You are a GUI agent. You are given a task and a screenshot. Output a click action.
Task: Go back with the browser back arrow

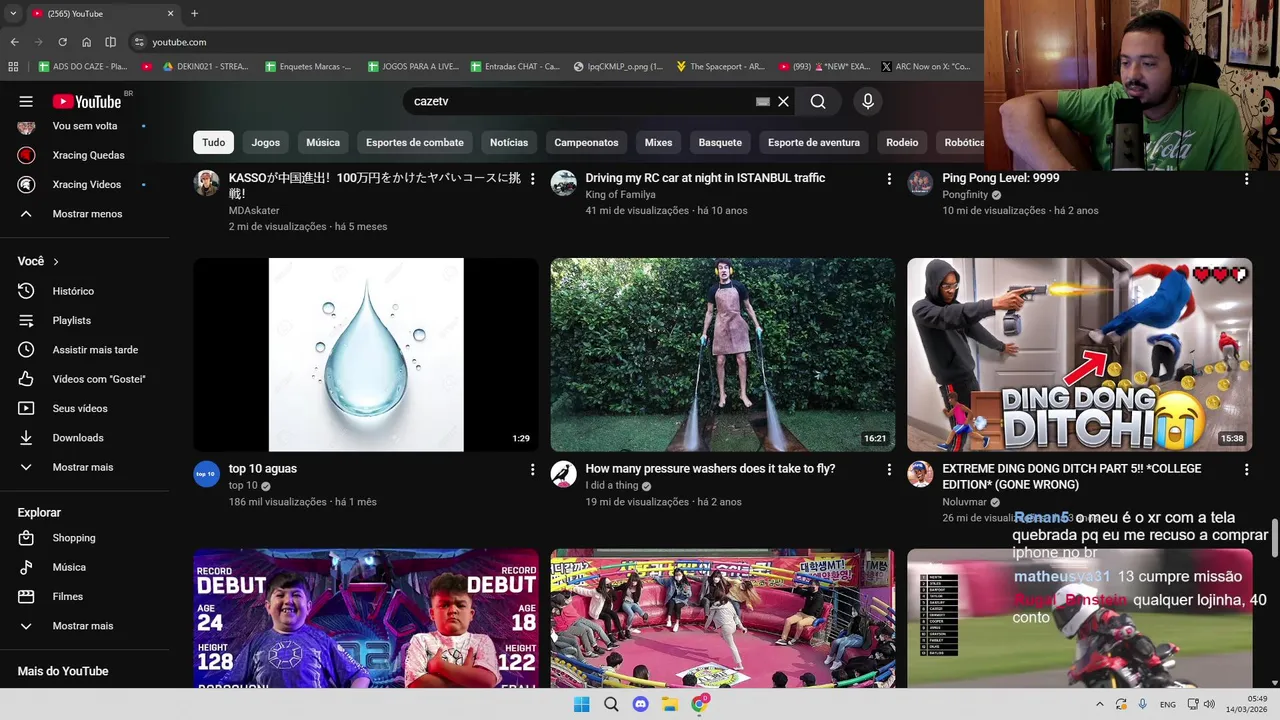pyautogui.click(x=14, y=42)
